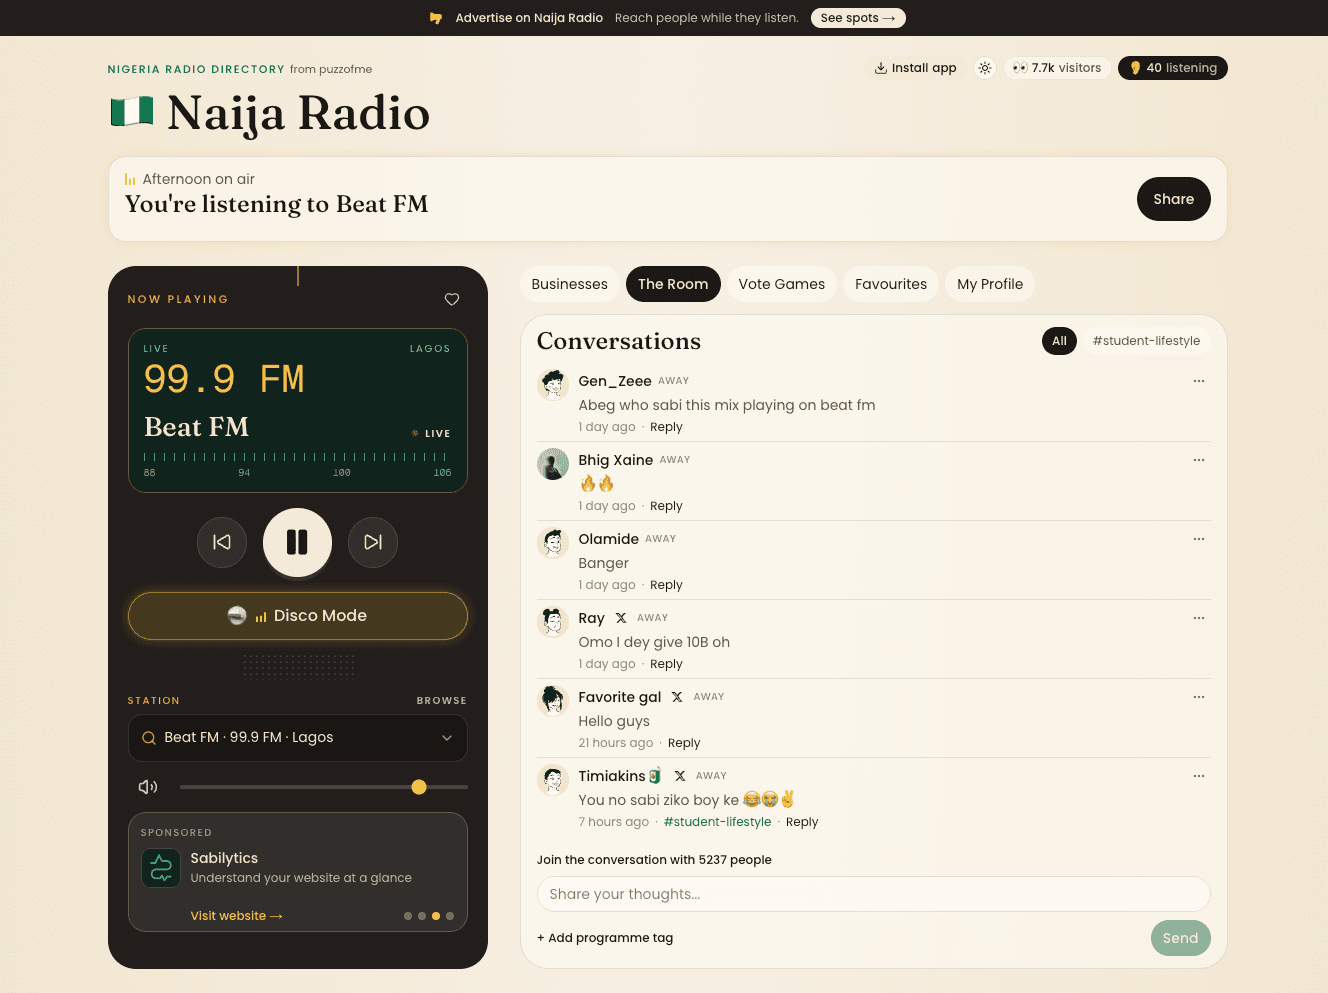This screenshot has height=993, width=1328.
Task: Open more options for Olamide's message
Action: click(x=1199, y=539)
